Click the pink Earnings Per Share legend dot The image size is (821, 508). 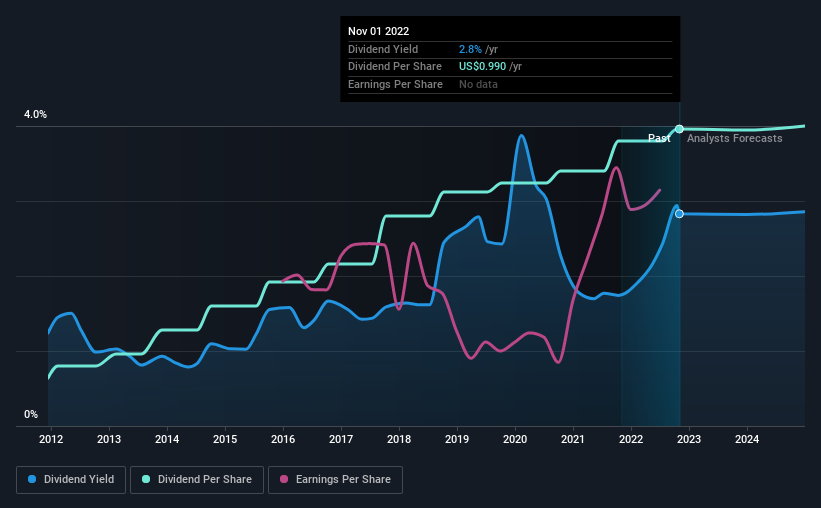pyautogui.click(x=284, y=479)
